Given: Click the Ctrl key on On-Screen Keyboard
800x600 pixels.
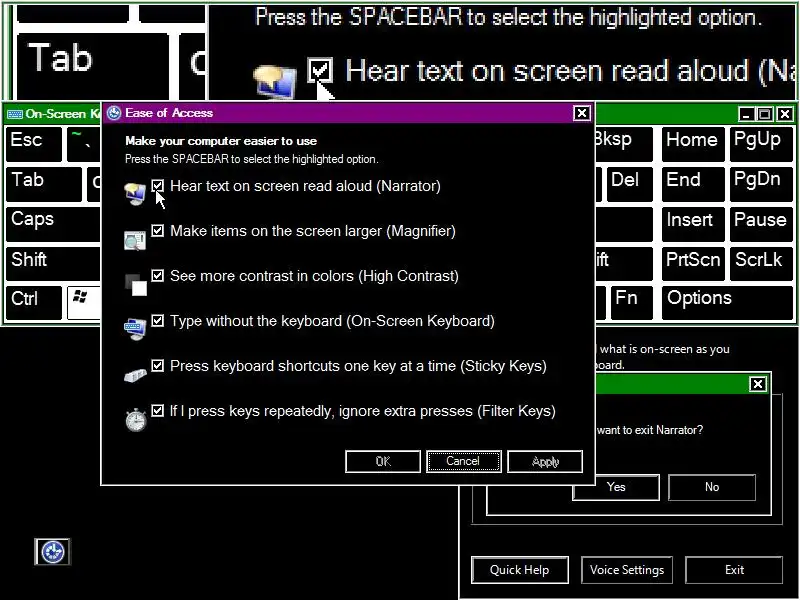Looking at the screenshot, I should [34, 303].
